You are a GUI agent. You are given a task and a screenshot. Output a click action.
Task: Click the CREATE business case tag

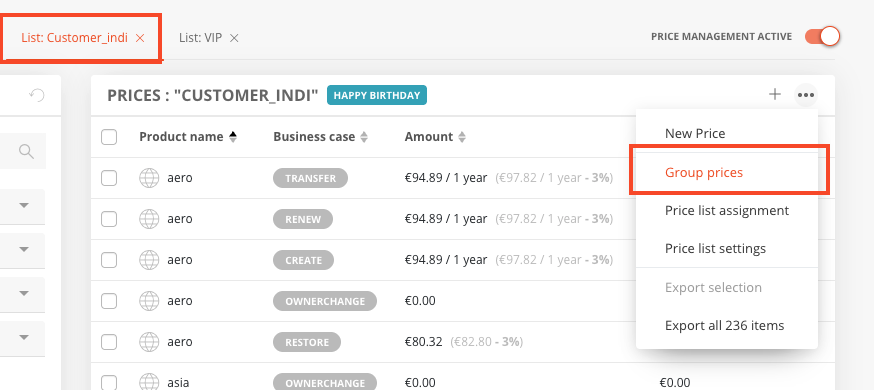[303, 260]
